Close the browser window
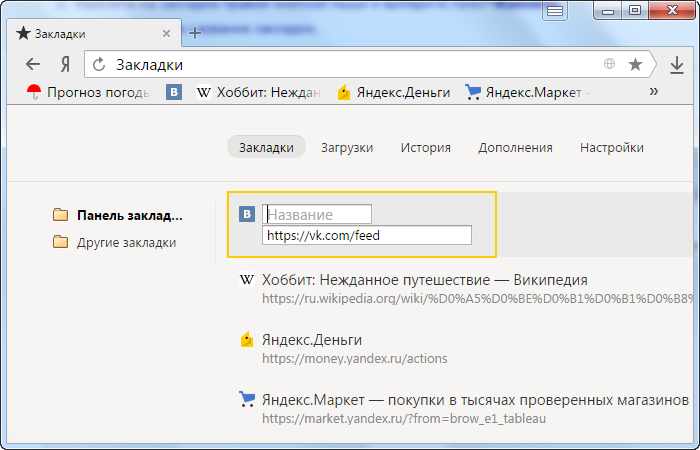700x450 pixels. coord(672,10)
